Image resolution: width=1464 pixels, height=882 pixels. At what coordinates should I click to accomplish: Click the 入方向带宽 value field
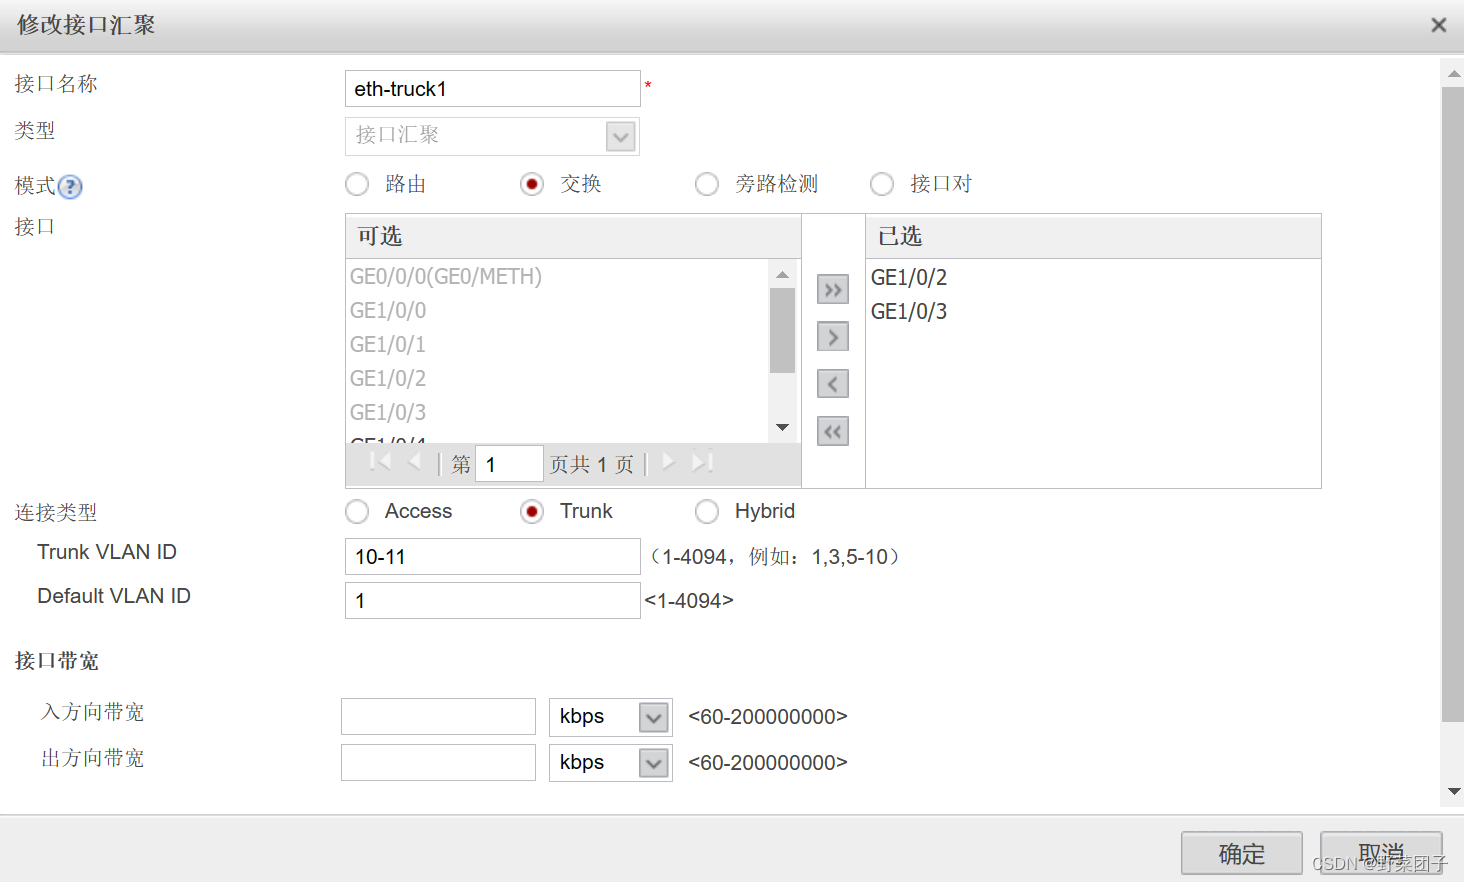tap(439, 717)
